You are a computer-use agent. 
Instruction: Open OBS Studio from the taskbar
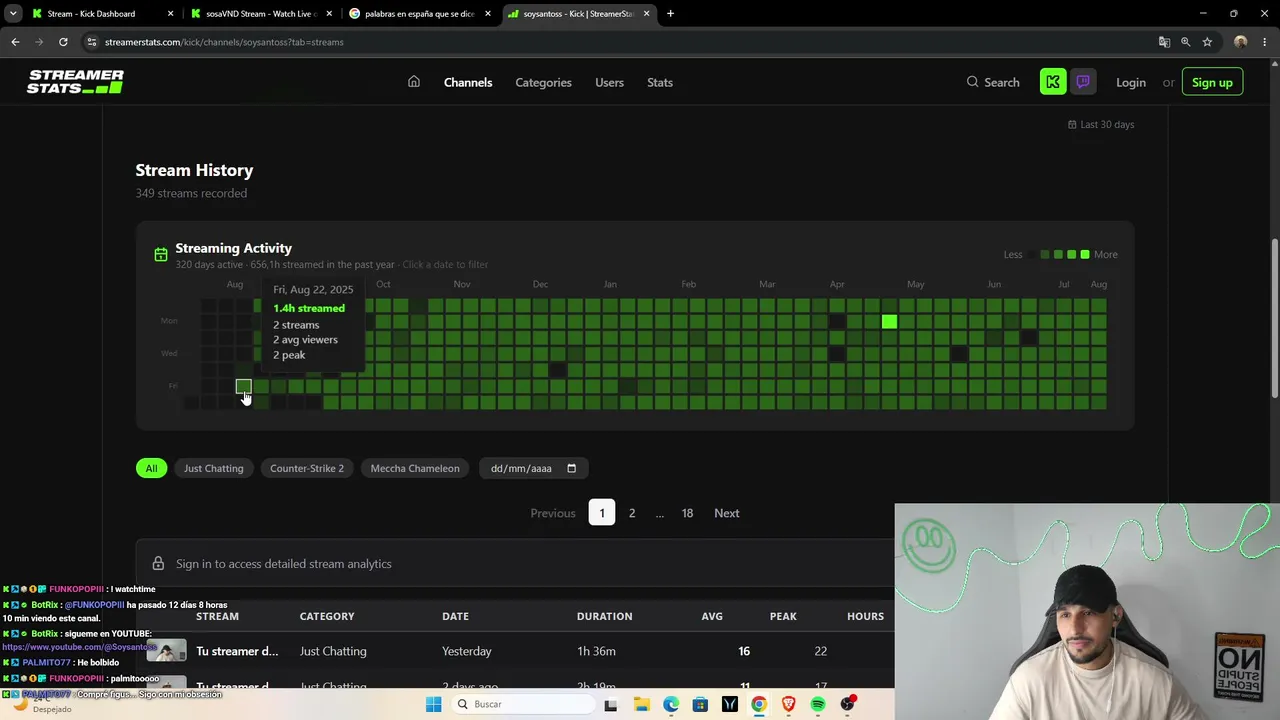[x=848, y=704]
